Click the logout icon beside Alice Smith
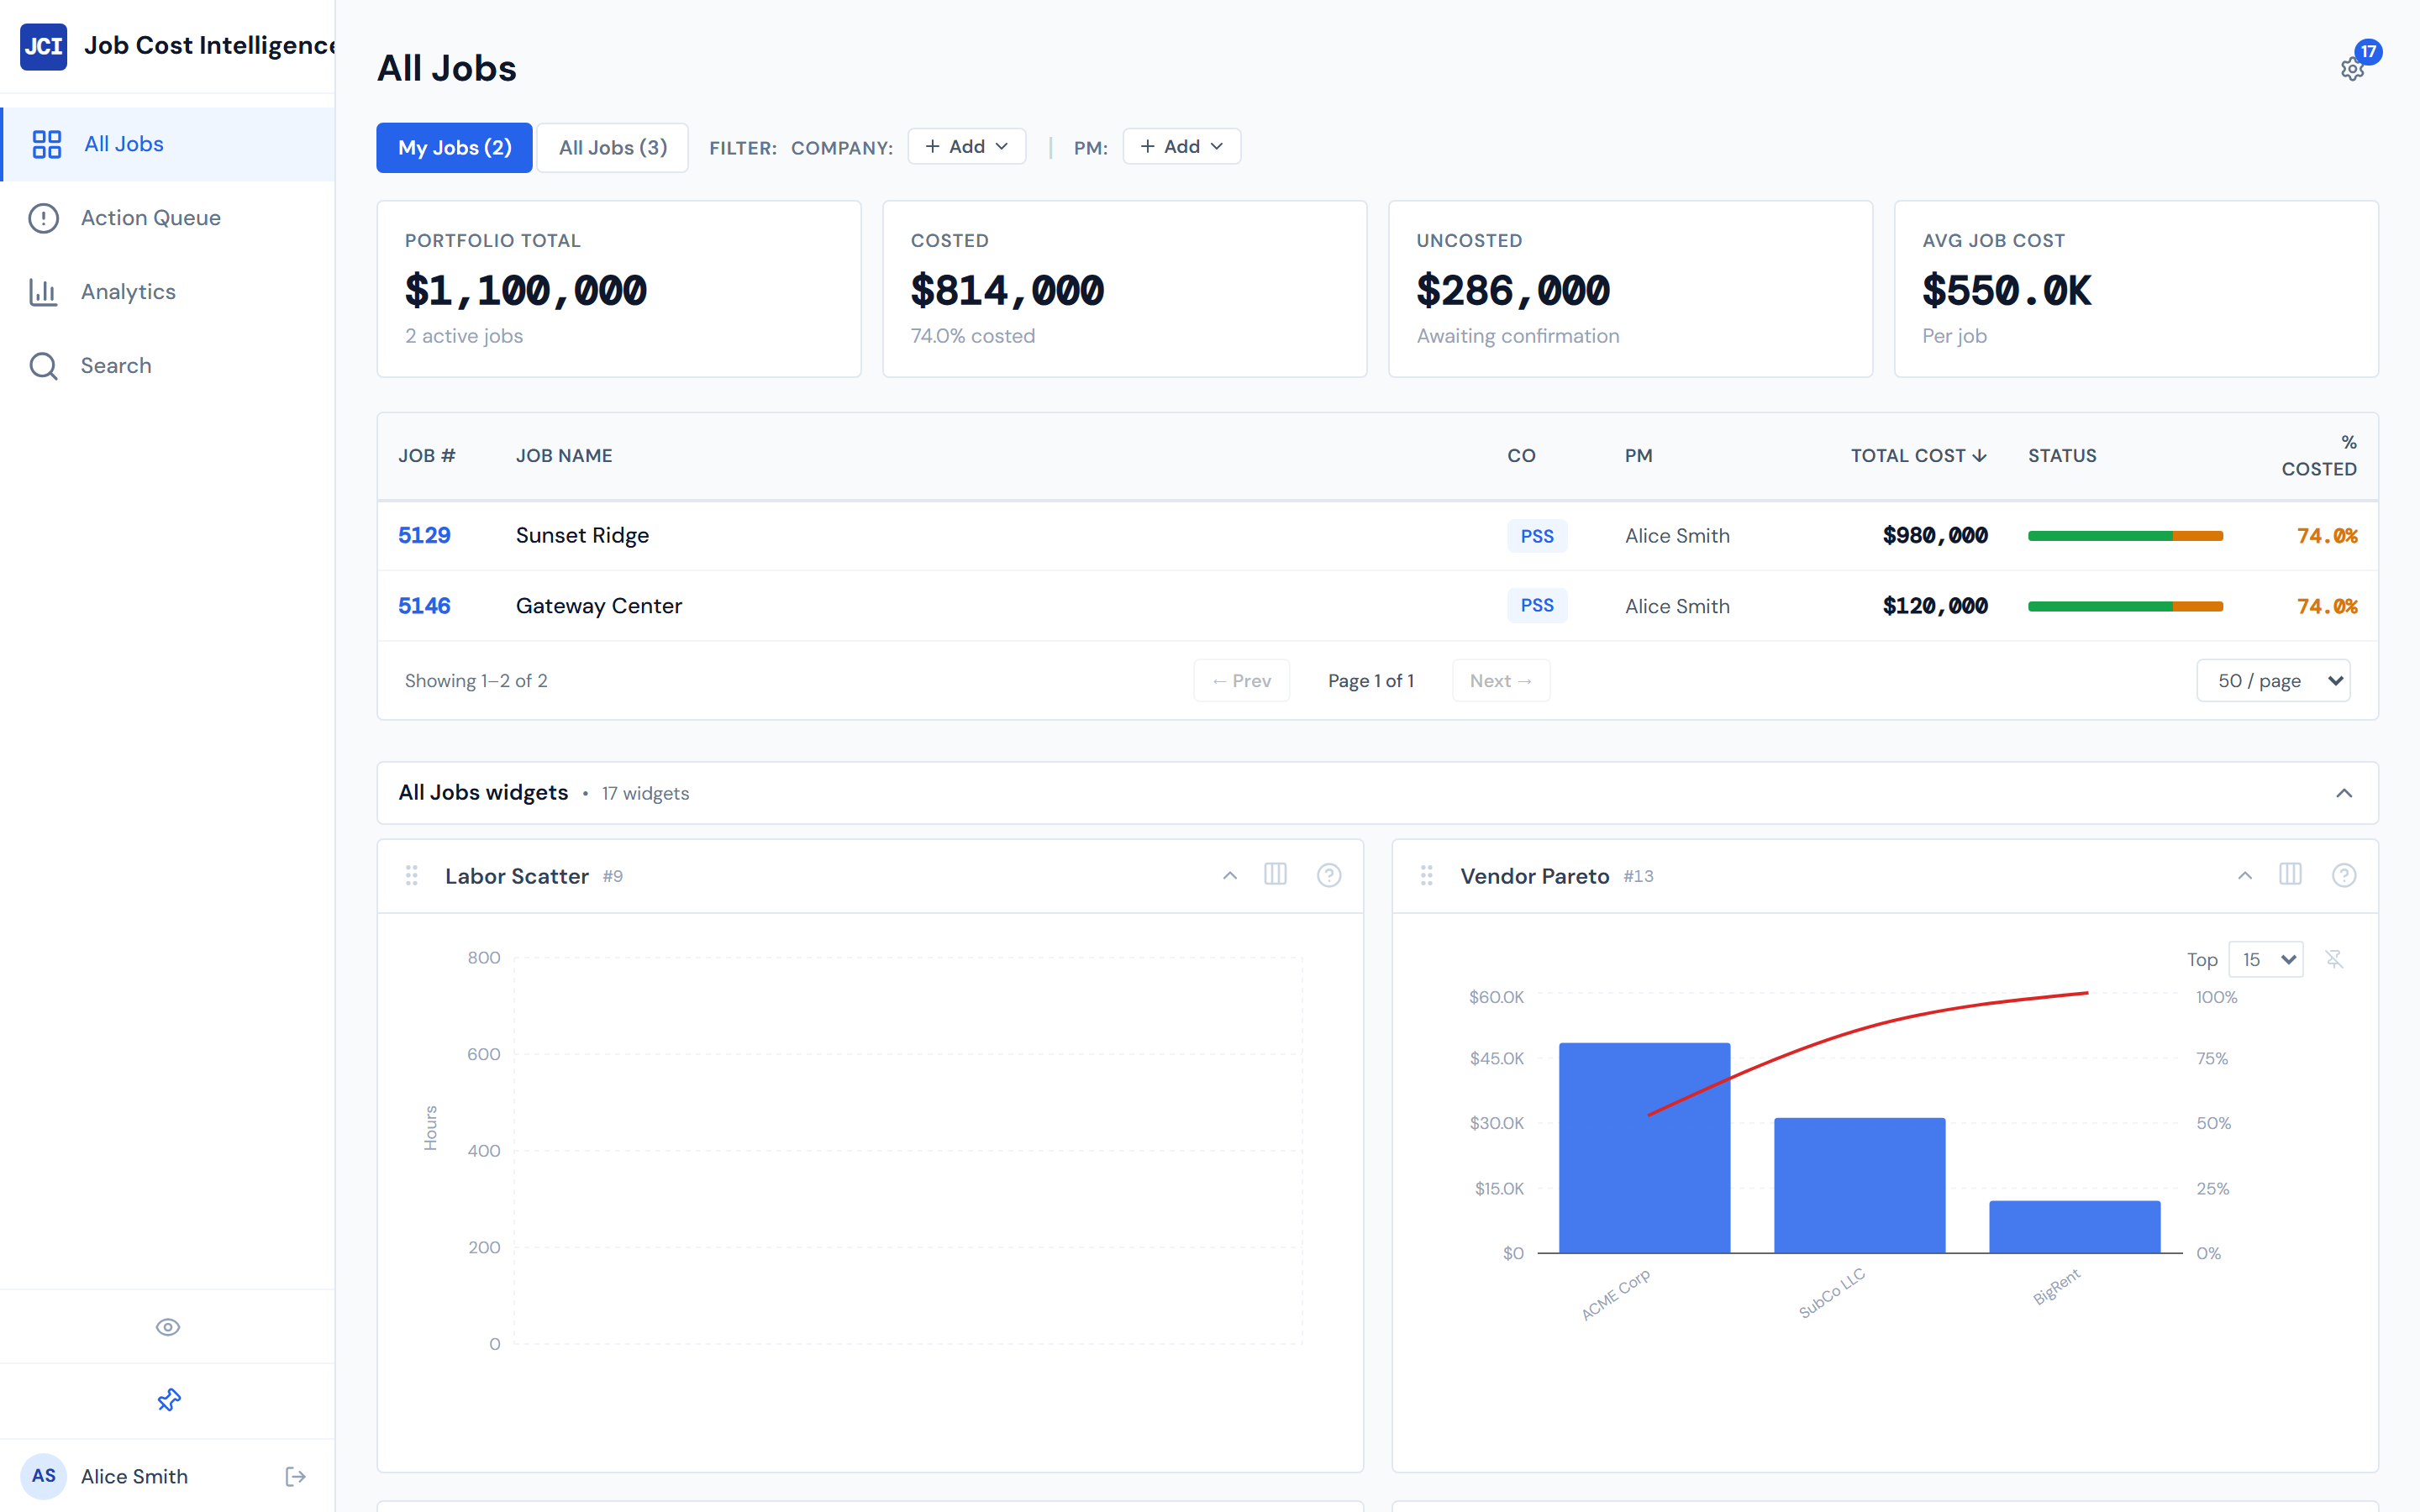Viewport: 2420px width, 1512px height. pos(295,1476)
